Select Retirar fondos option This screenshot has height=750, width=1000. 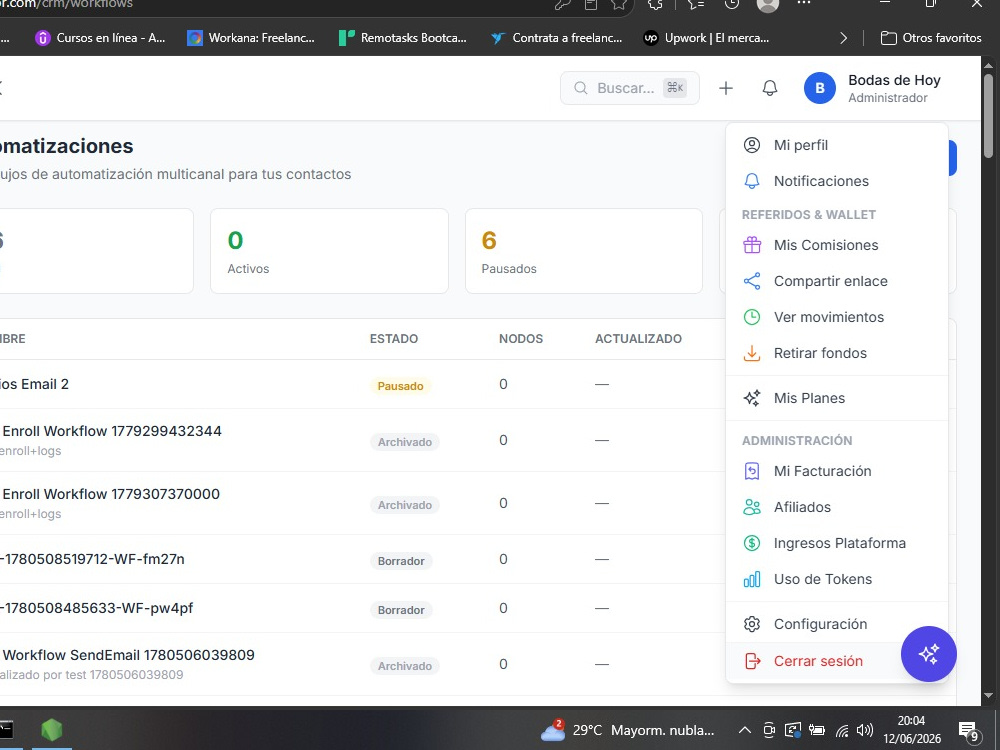pyautogui.click(x=837, y=353)
